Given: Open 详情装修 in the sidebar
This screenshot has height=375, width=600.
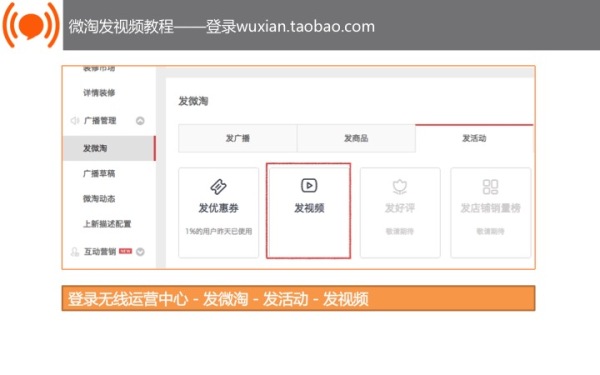Looking at the screenshot, I should [99, 93].
